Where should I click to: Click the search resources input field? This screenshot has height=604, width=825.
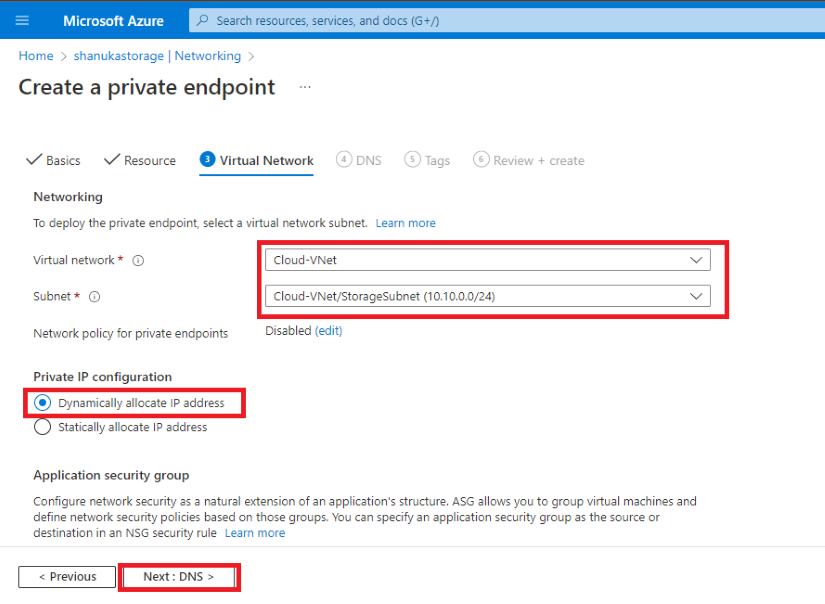(507, 21)
